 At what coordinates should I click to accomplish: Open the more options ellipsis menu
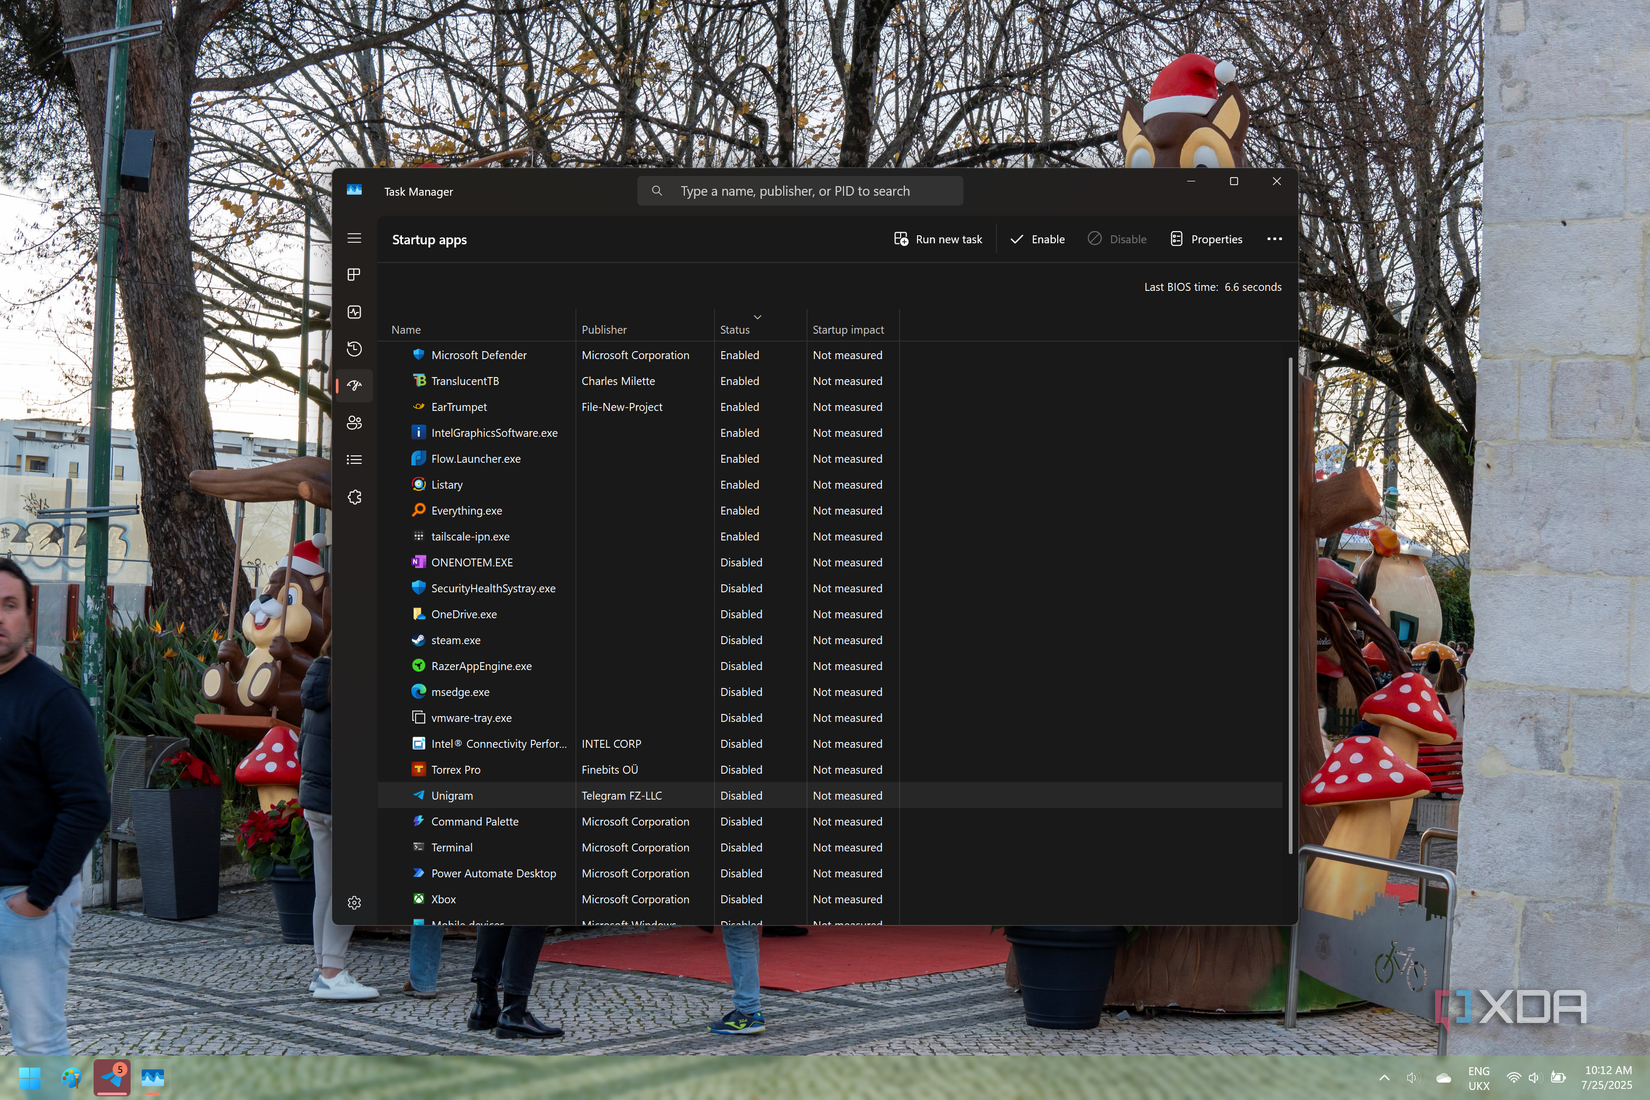(1274, 239)
